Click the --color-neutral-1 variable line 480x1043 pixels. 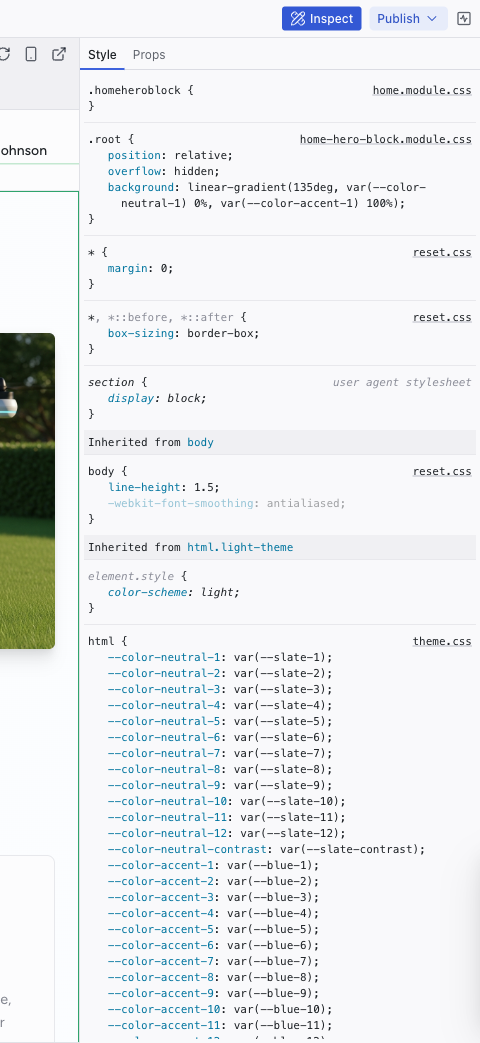click(x=220, y=658)
